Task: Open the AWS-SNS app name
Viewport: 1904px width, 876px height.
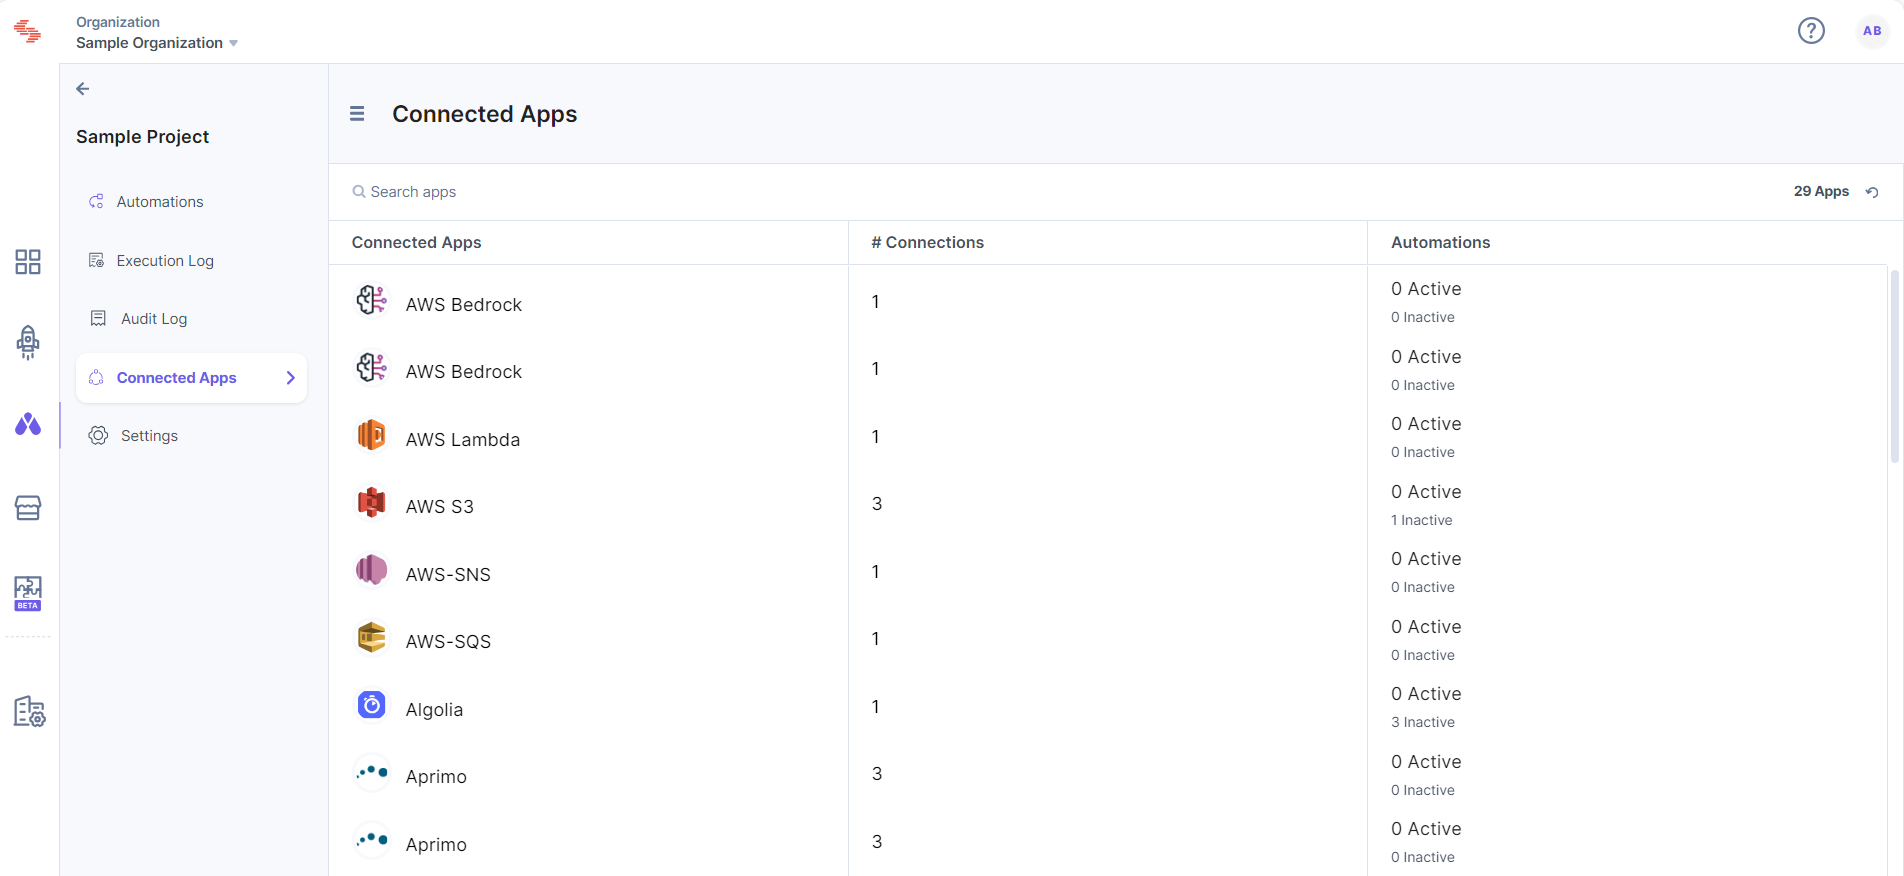Action: point(448,575)
